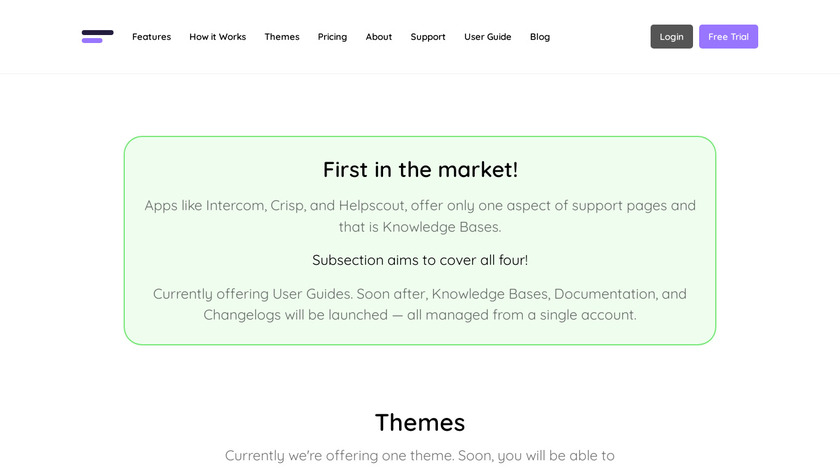This screenshot has height=472, width=840.
Task: Open the Features menu item
Action: click(x=151, y=37)
